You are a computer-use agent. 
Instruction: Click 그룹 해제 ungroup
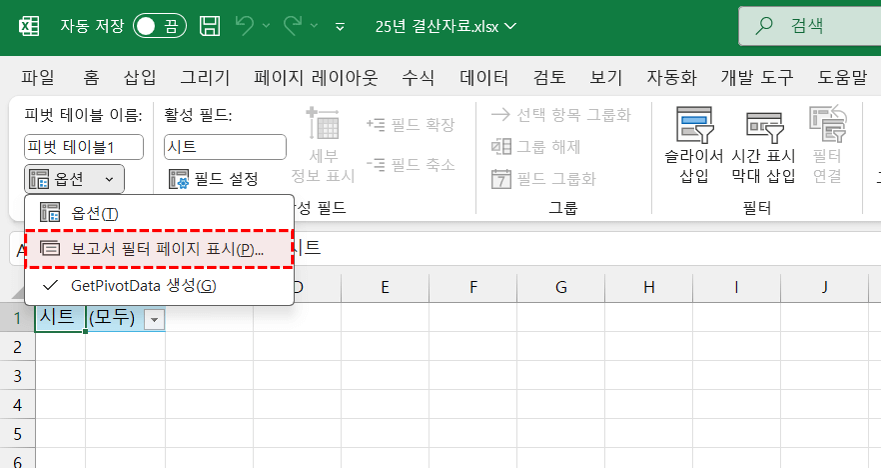(x=535, y=147)
